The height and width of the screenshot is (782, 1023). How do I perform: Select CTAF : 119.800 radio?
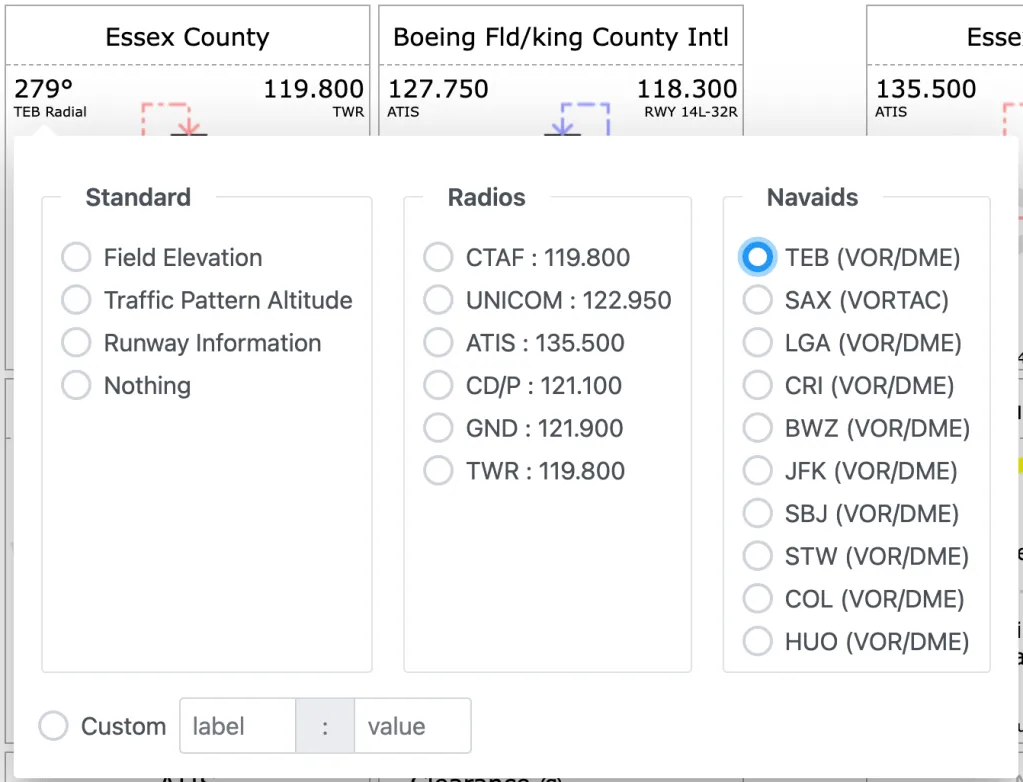(x=438, y=258)
